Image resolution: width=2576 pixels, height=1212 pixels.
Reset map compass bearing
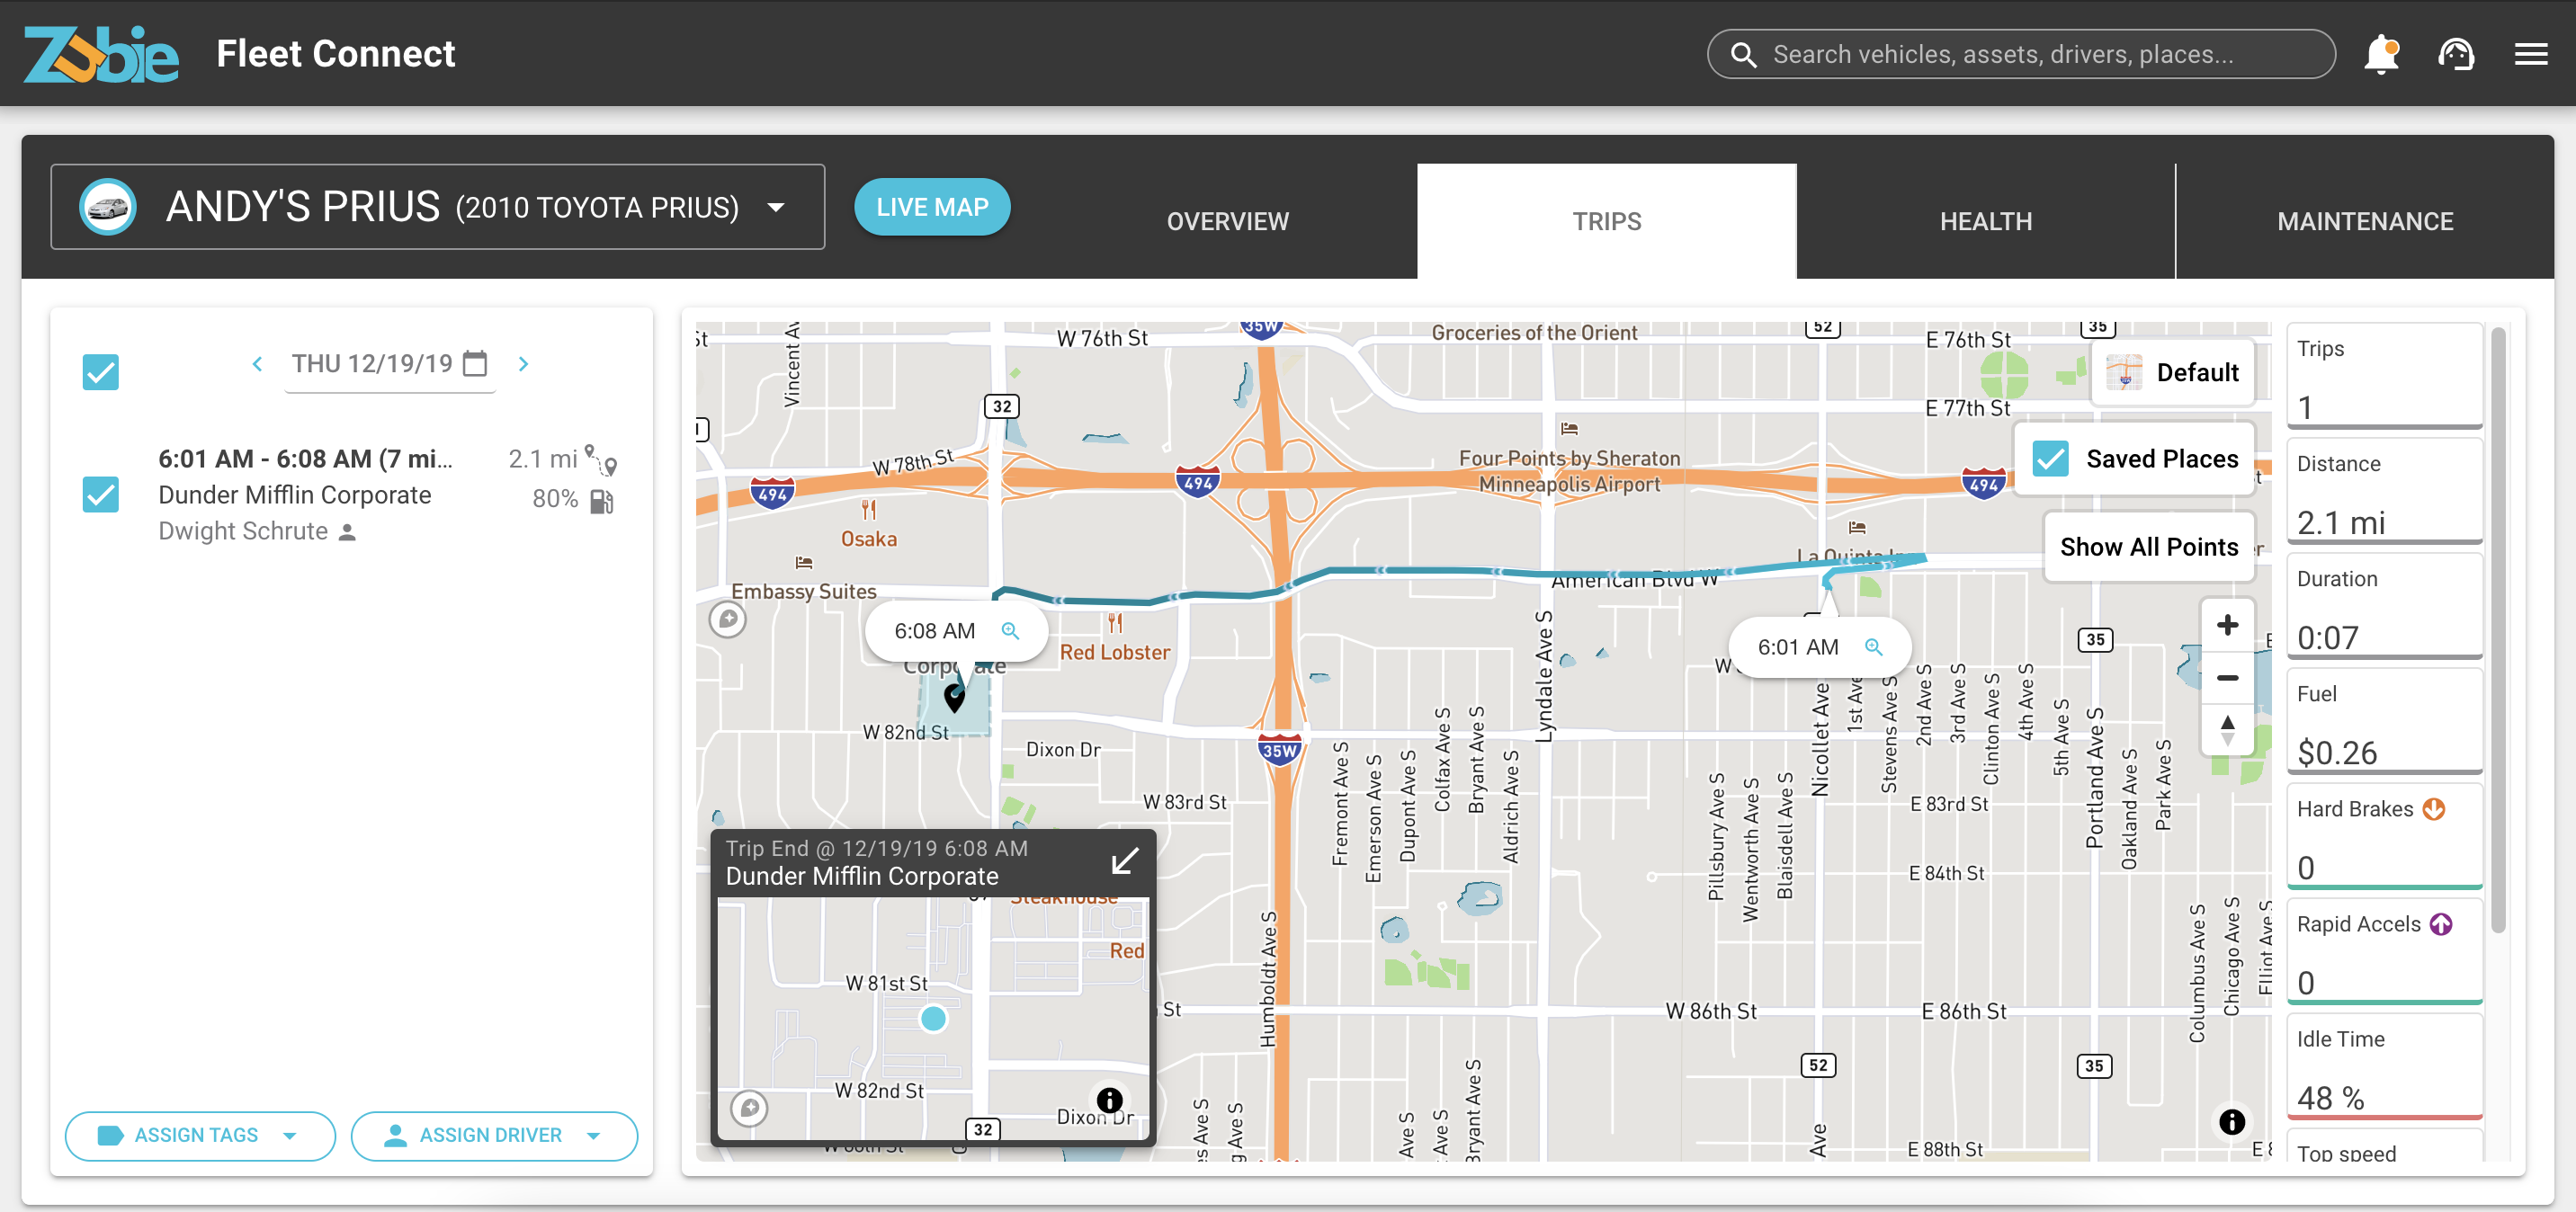coord(2227,729)
